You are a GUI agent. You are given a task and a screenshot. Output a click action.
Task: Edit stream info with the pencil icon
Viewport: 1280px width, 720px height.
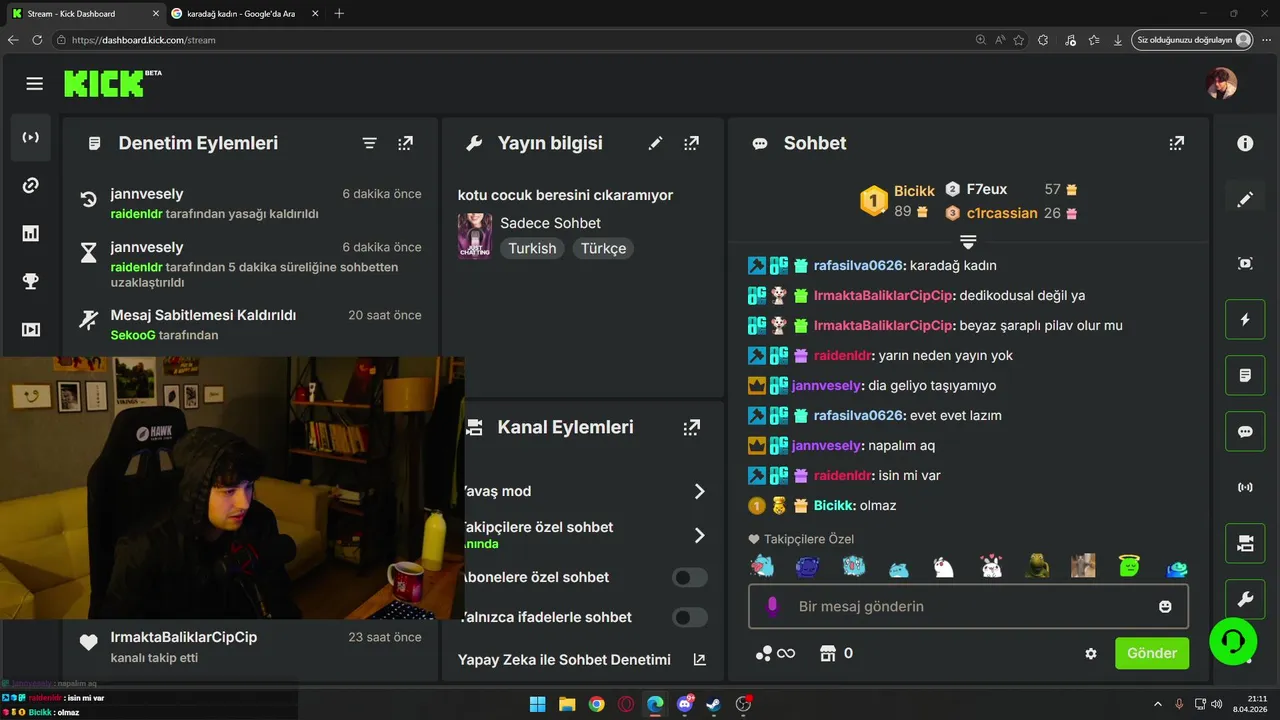pos(655,143)
